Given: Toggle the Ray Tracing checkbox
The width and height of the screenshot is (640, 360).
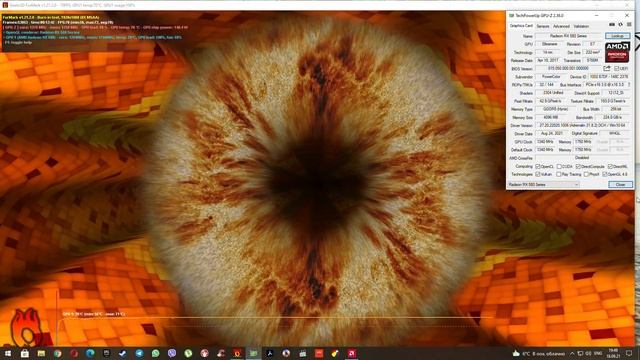Looking at the screenshot, I should [x=559, y=174].
